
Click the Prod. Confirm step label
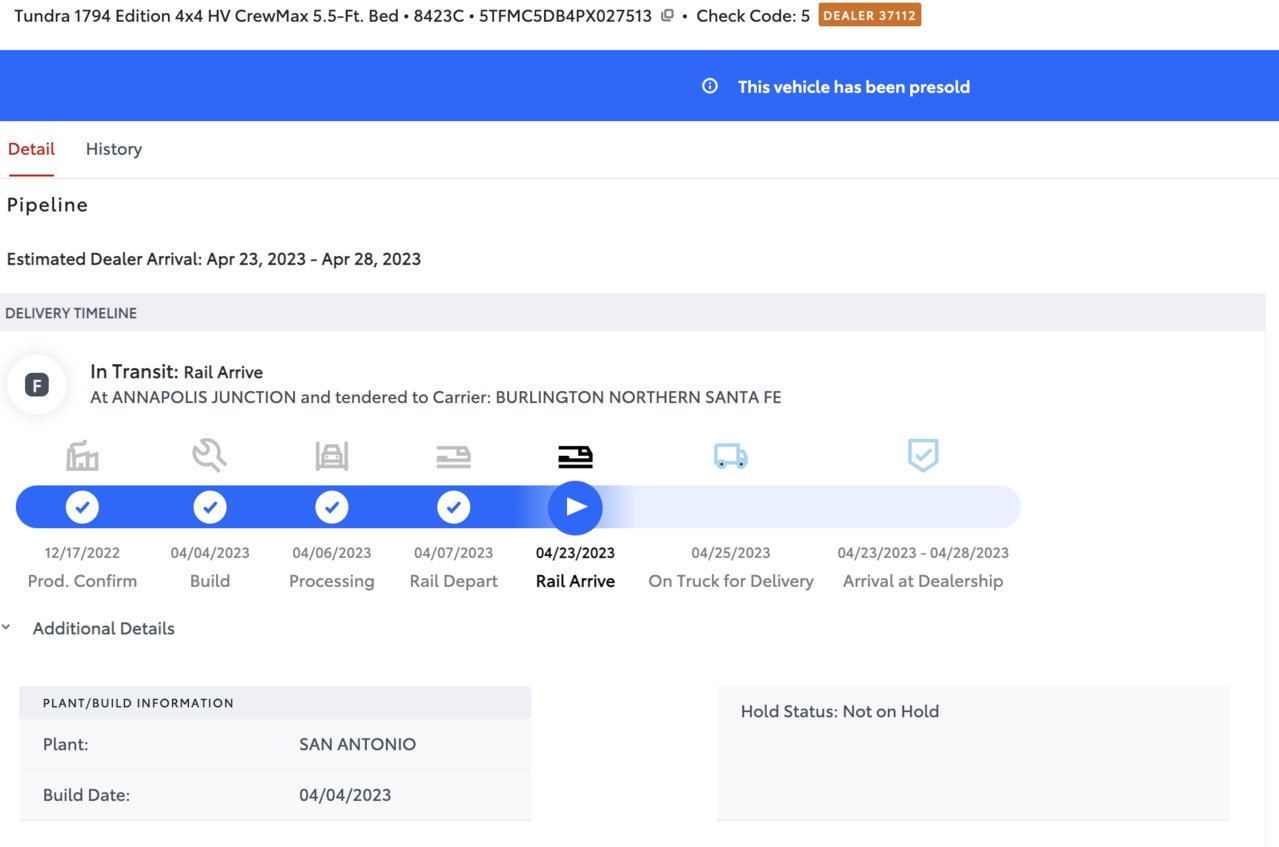[82, 581]
